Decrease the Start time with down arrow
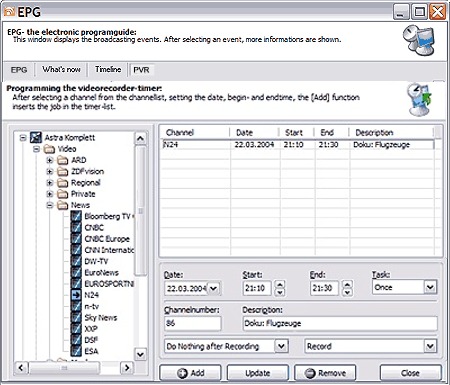This screenshot has width=450, height=385. point(280,292)
